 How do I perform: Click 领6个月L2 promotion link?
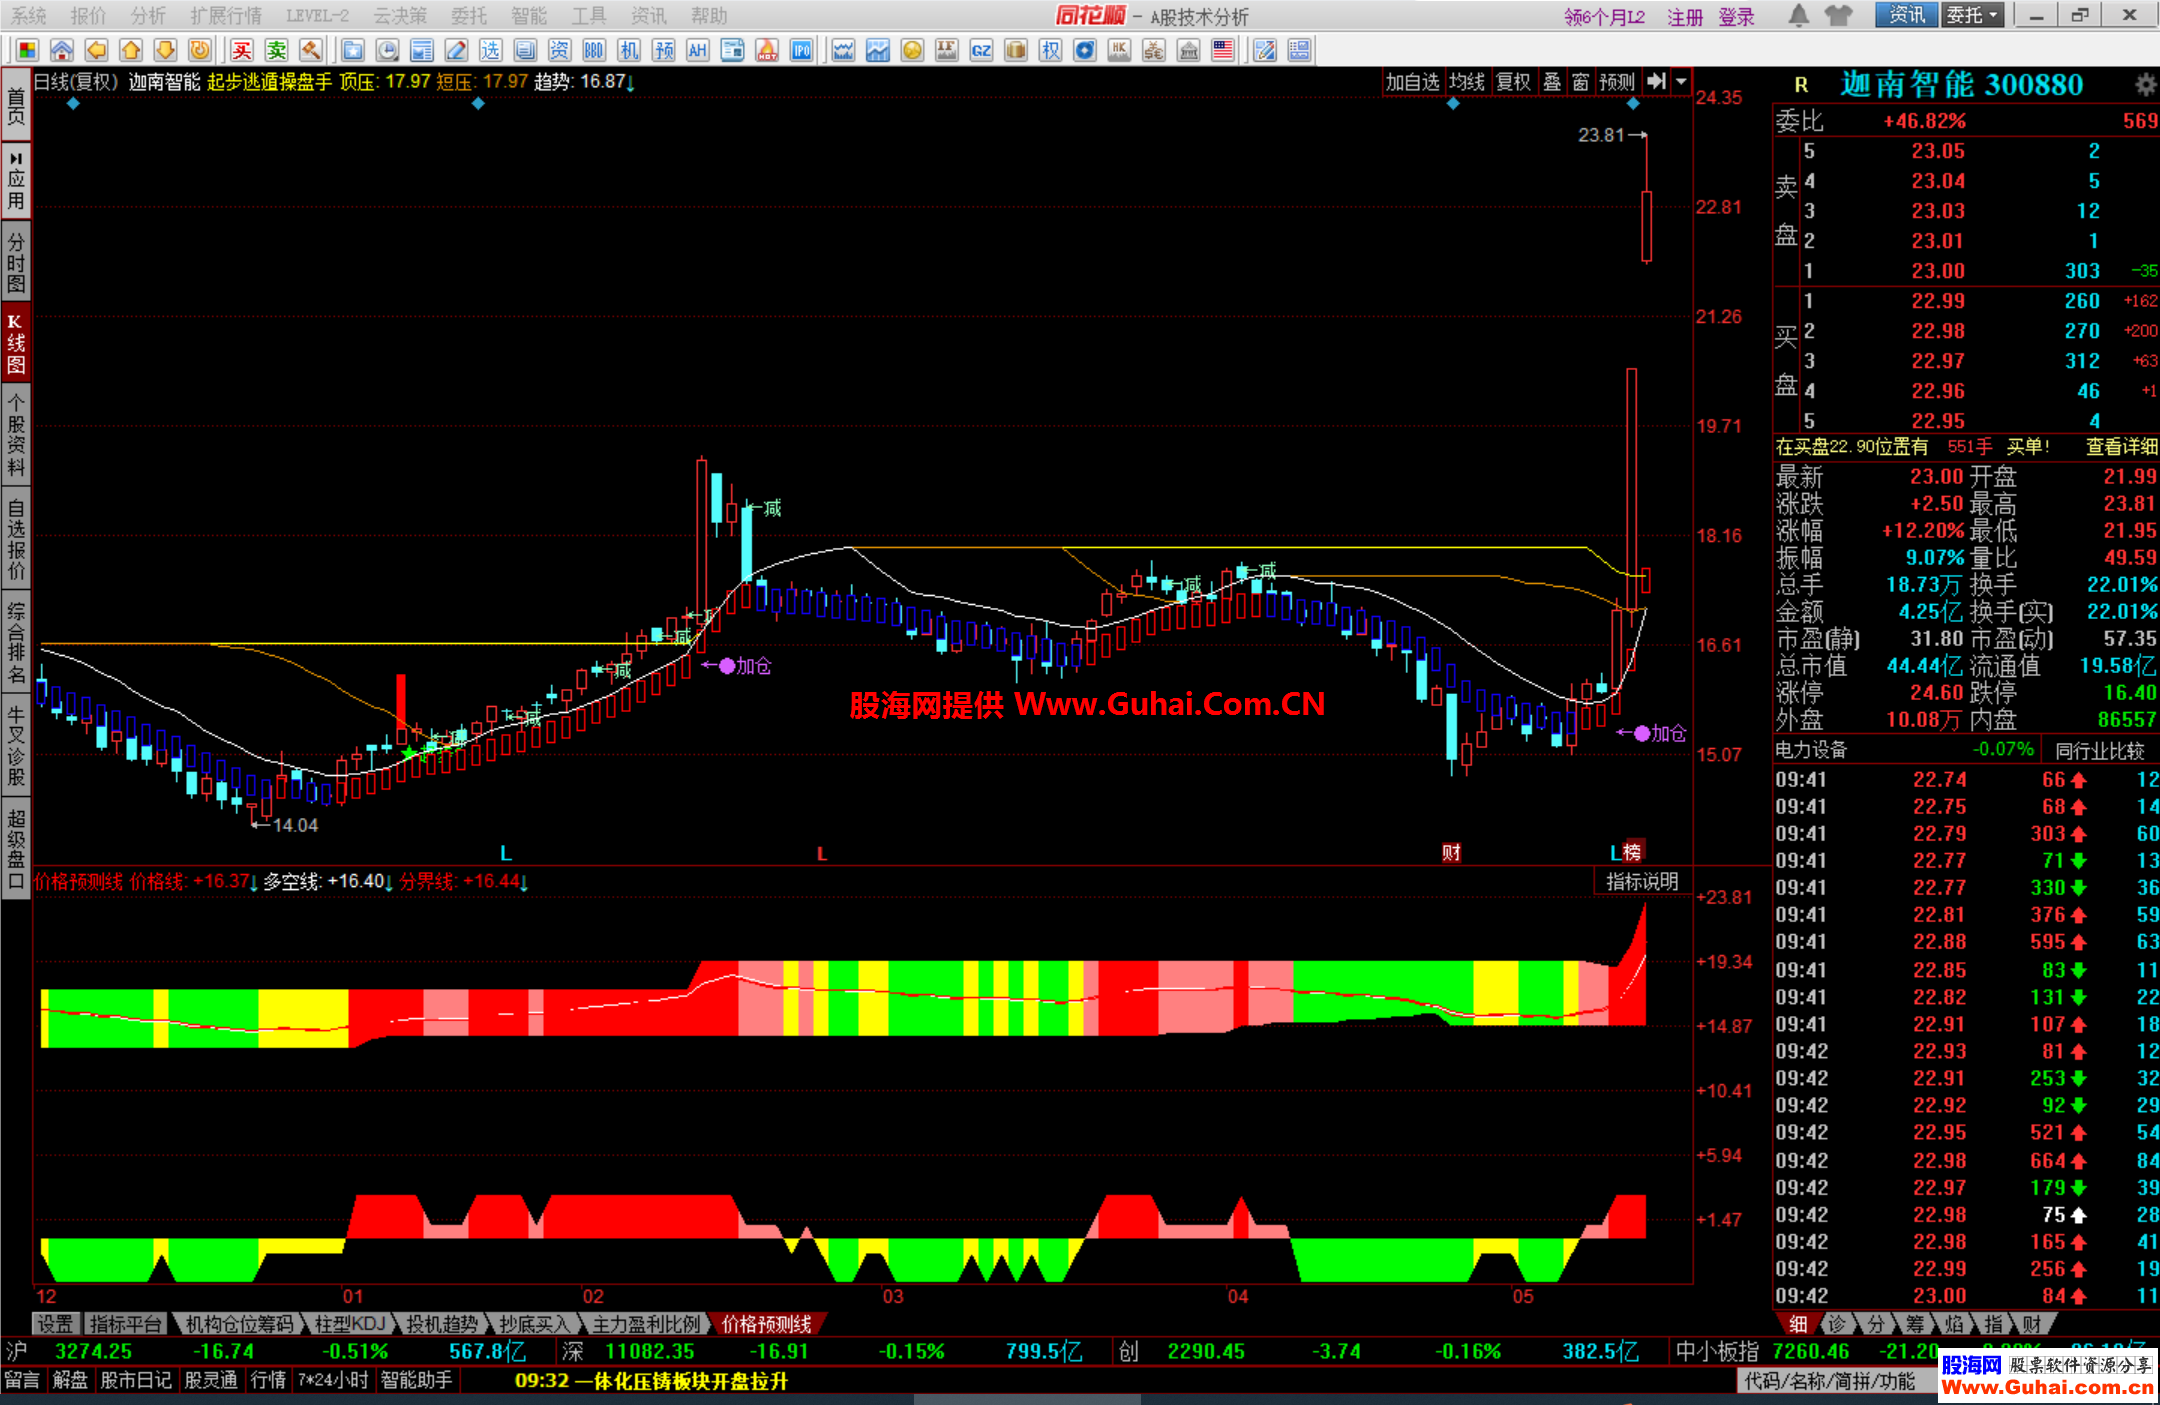point(1604,17)
